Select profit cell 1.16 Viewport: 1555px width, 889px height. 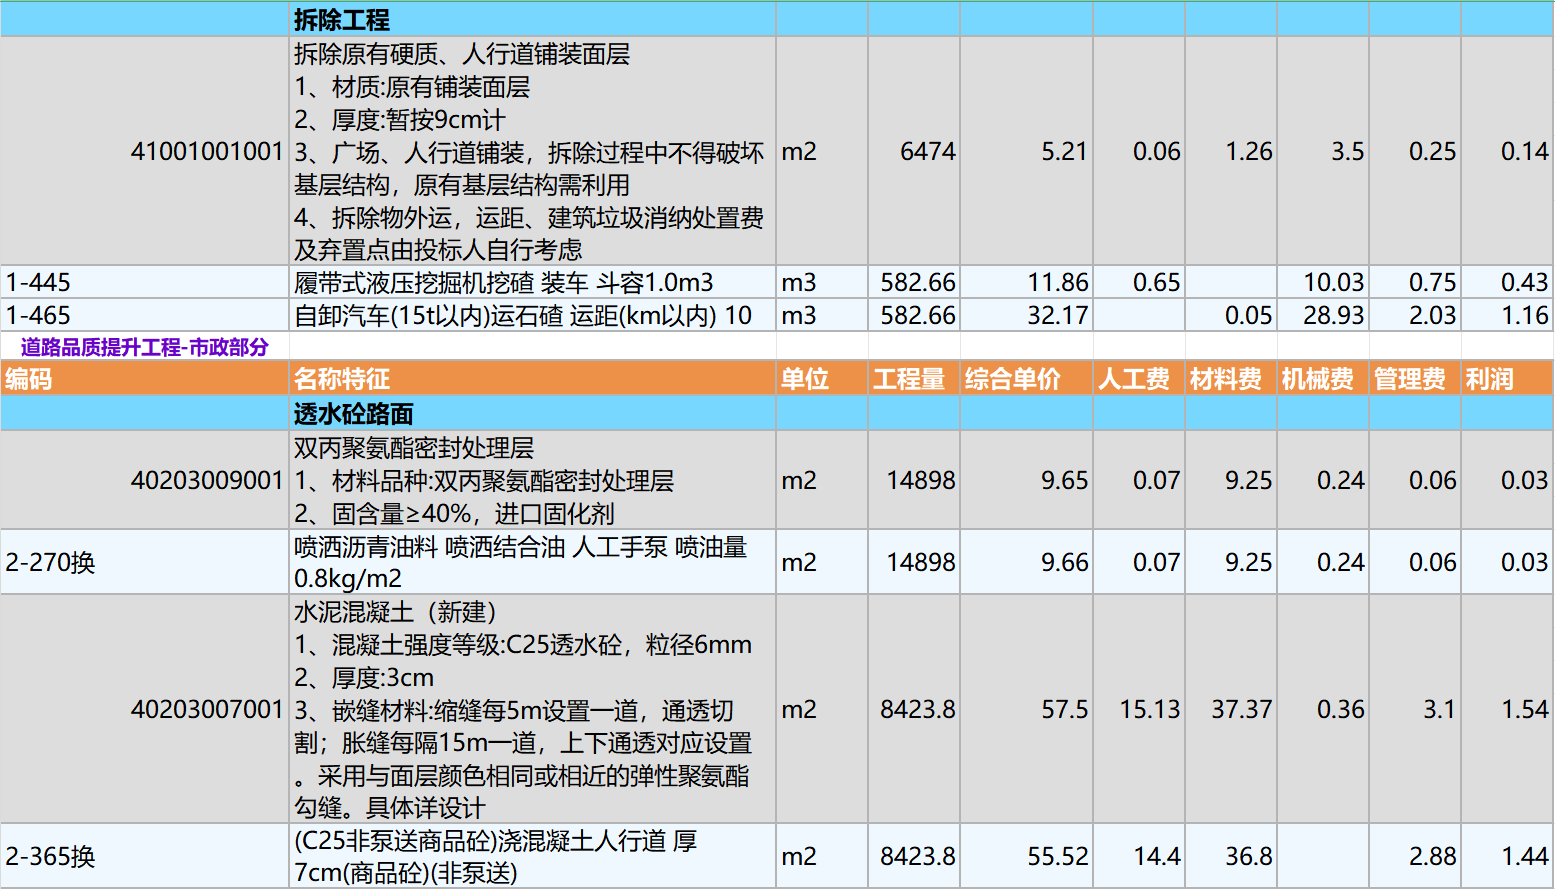pos(1507,315)
